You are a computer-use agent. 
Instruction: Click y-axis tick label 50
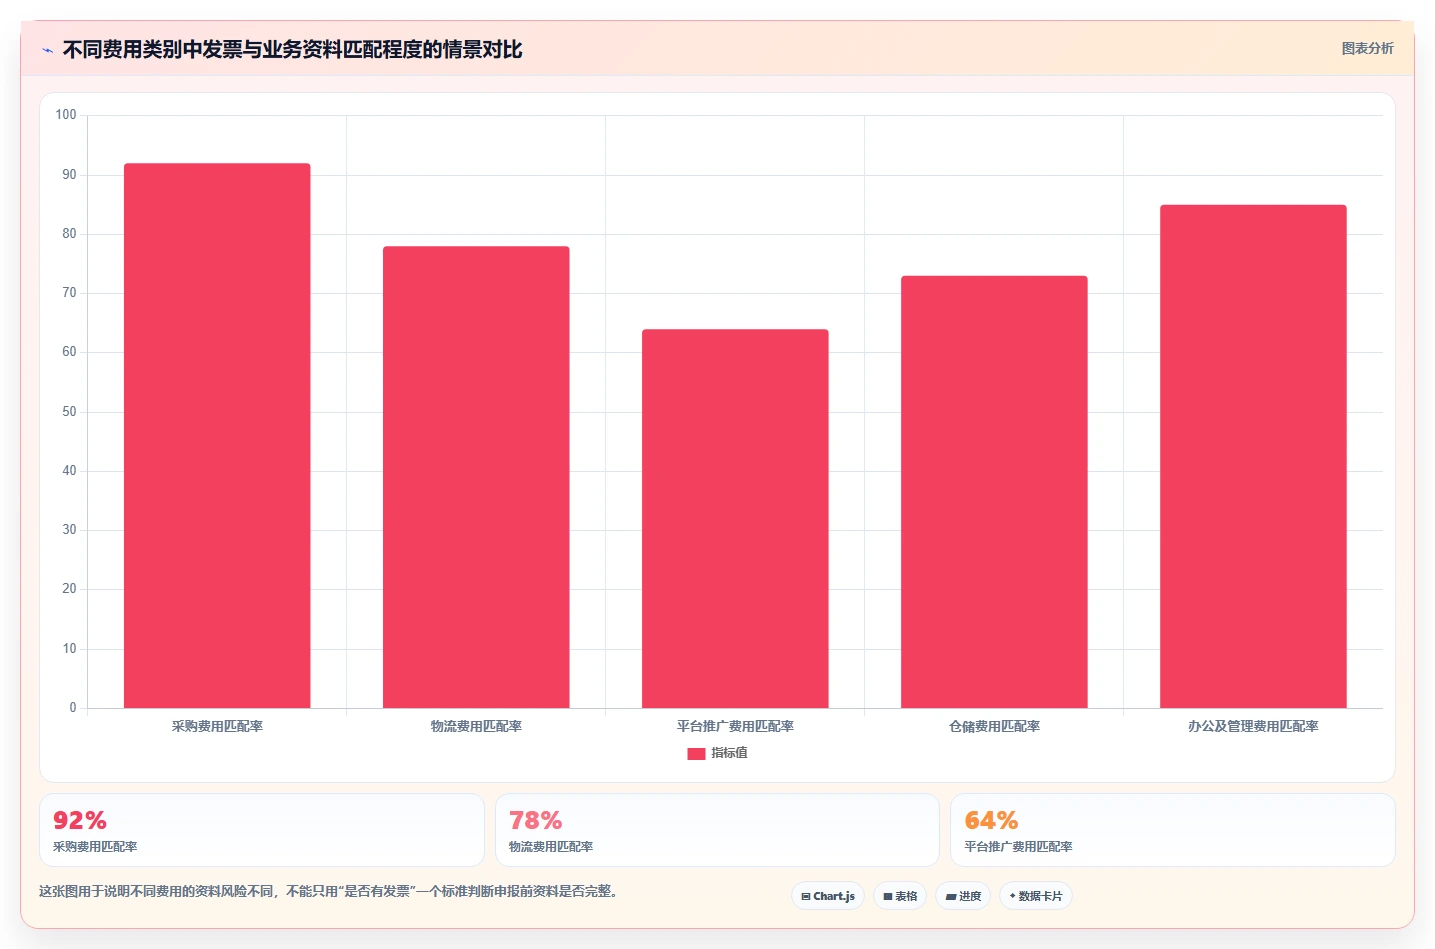(x=69, y=411)
